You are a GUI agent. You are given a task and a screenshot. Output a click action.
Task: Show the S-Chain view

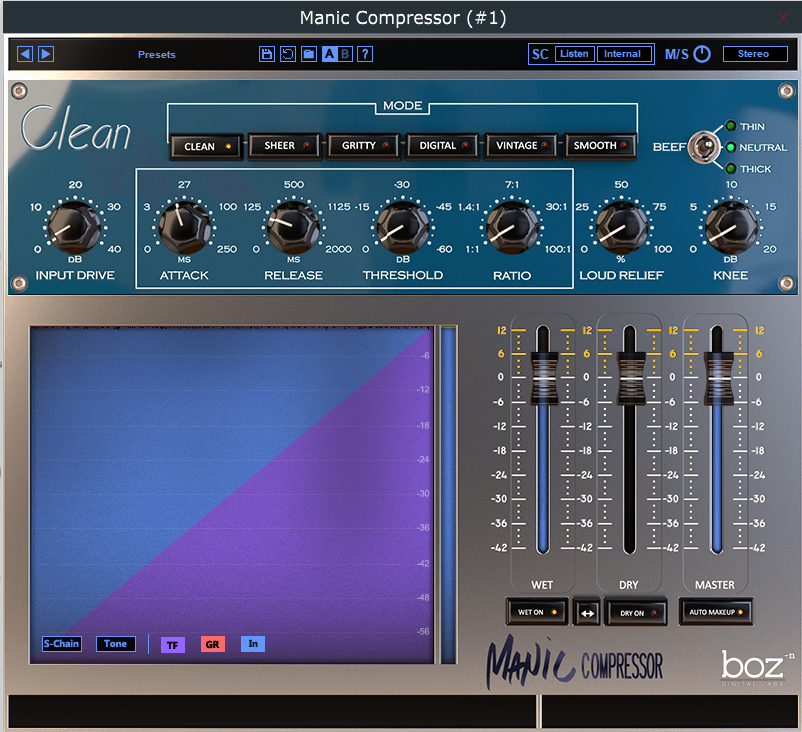(x=62, y=644)
